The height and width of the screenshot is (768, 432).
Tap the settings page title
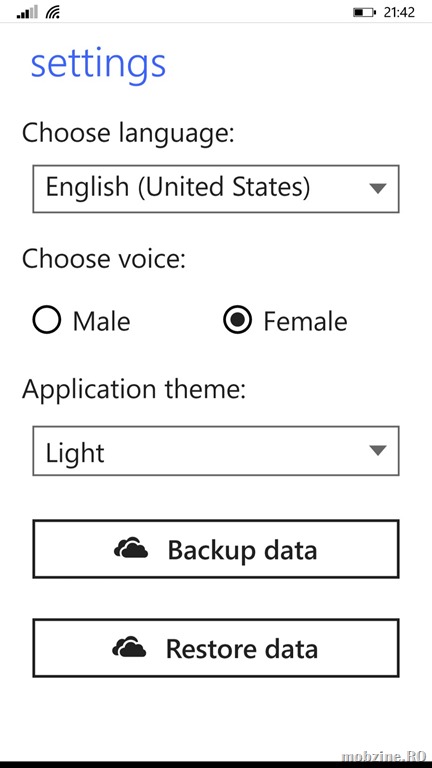pyautogui.click(x=98, y=64)
